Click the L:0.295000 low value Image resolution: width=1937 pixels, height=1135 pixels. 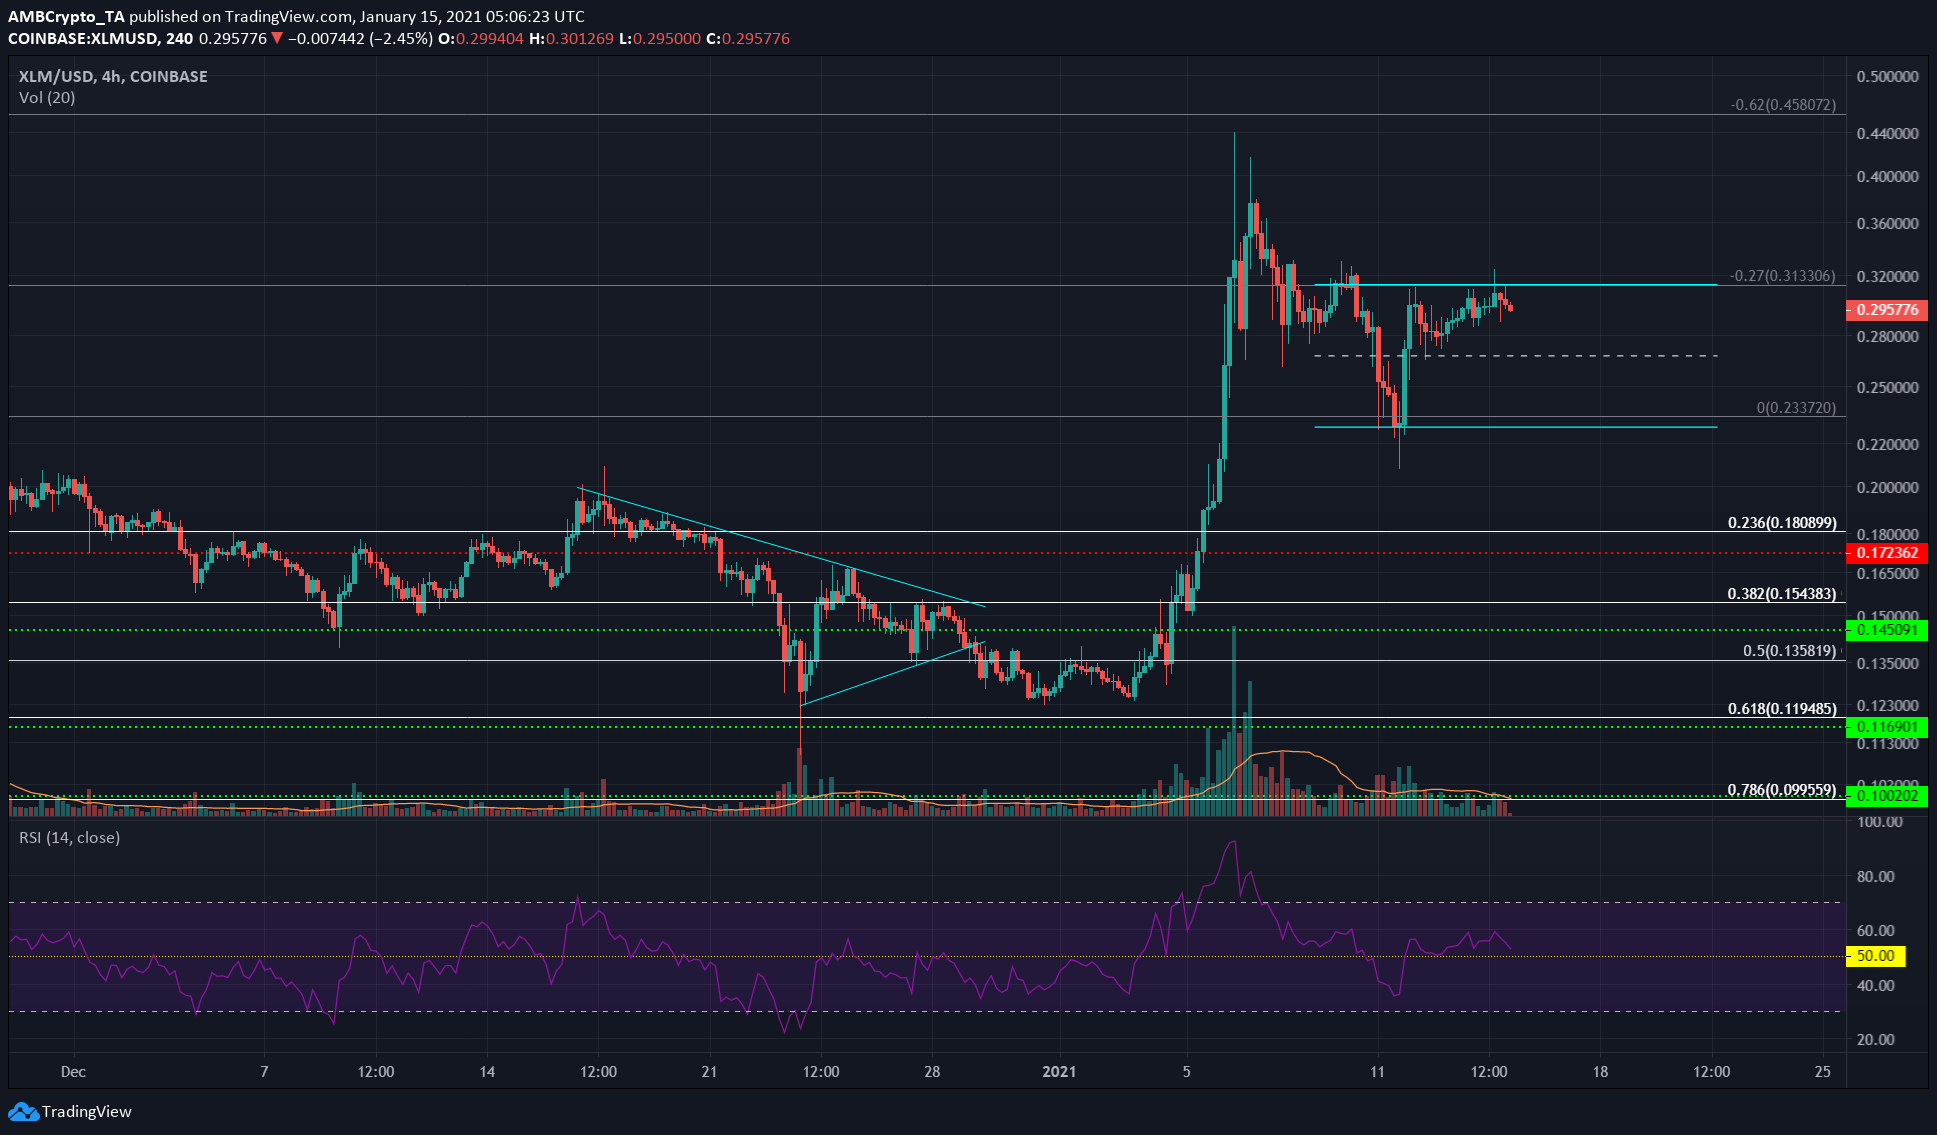coord(660,39)
